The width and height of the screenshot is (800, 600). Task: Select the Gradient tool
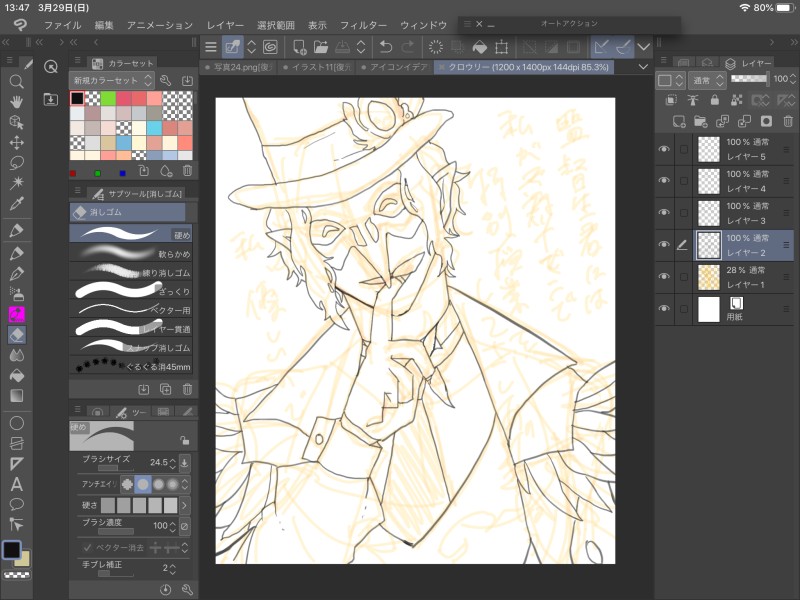[16, 396]
